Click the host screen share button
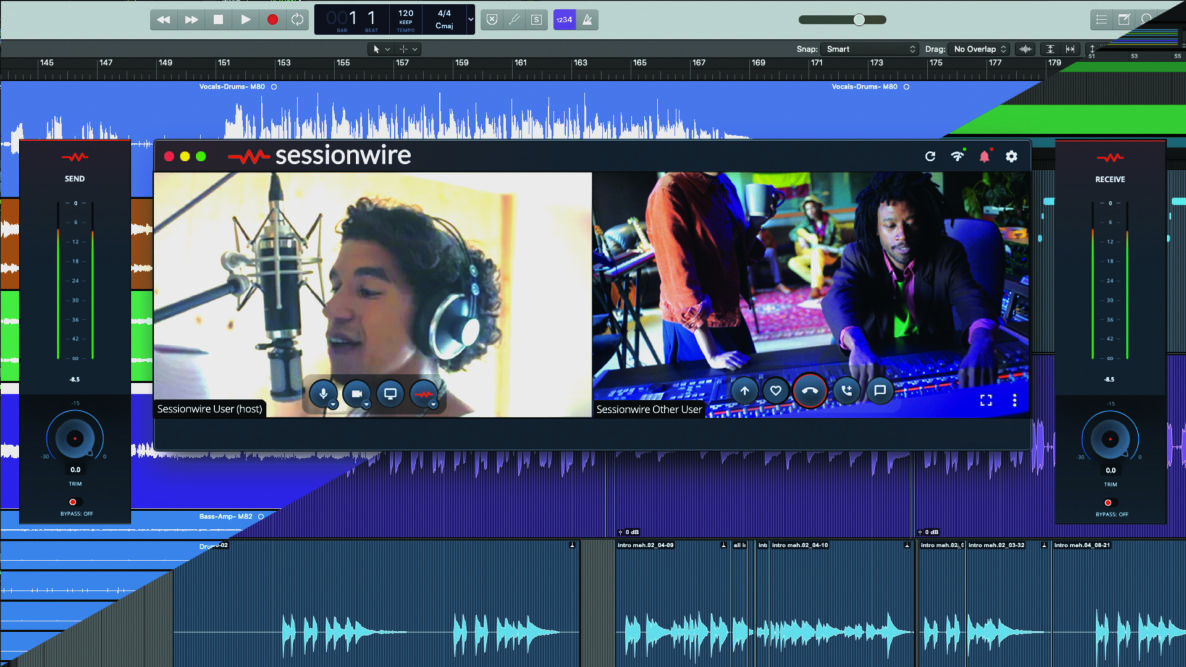The image size is (1186, 667). [x=390, y=393]
